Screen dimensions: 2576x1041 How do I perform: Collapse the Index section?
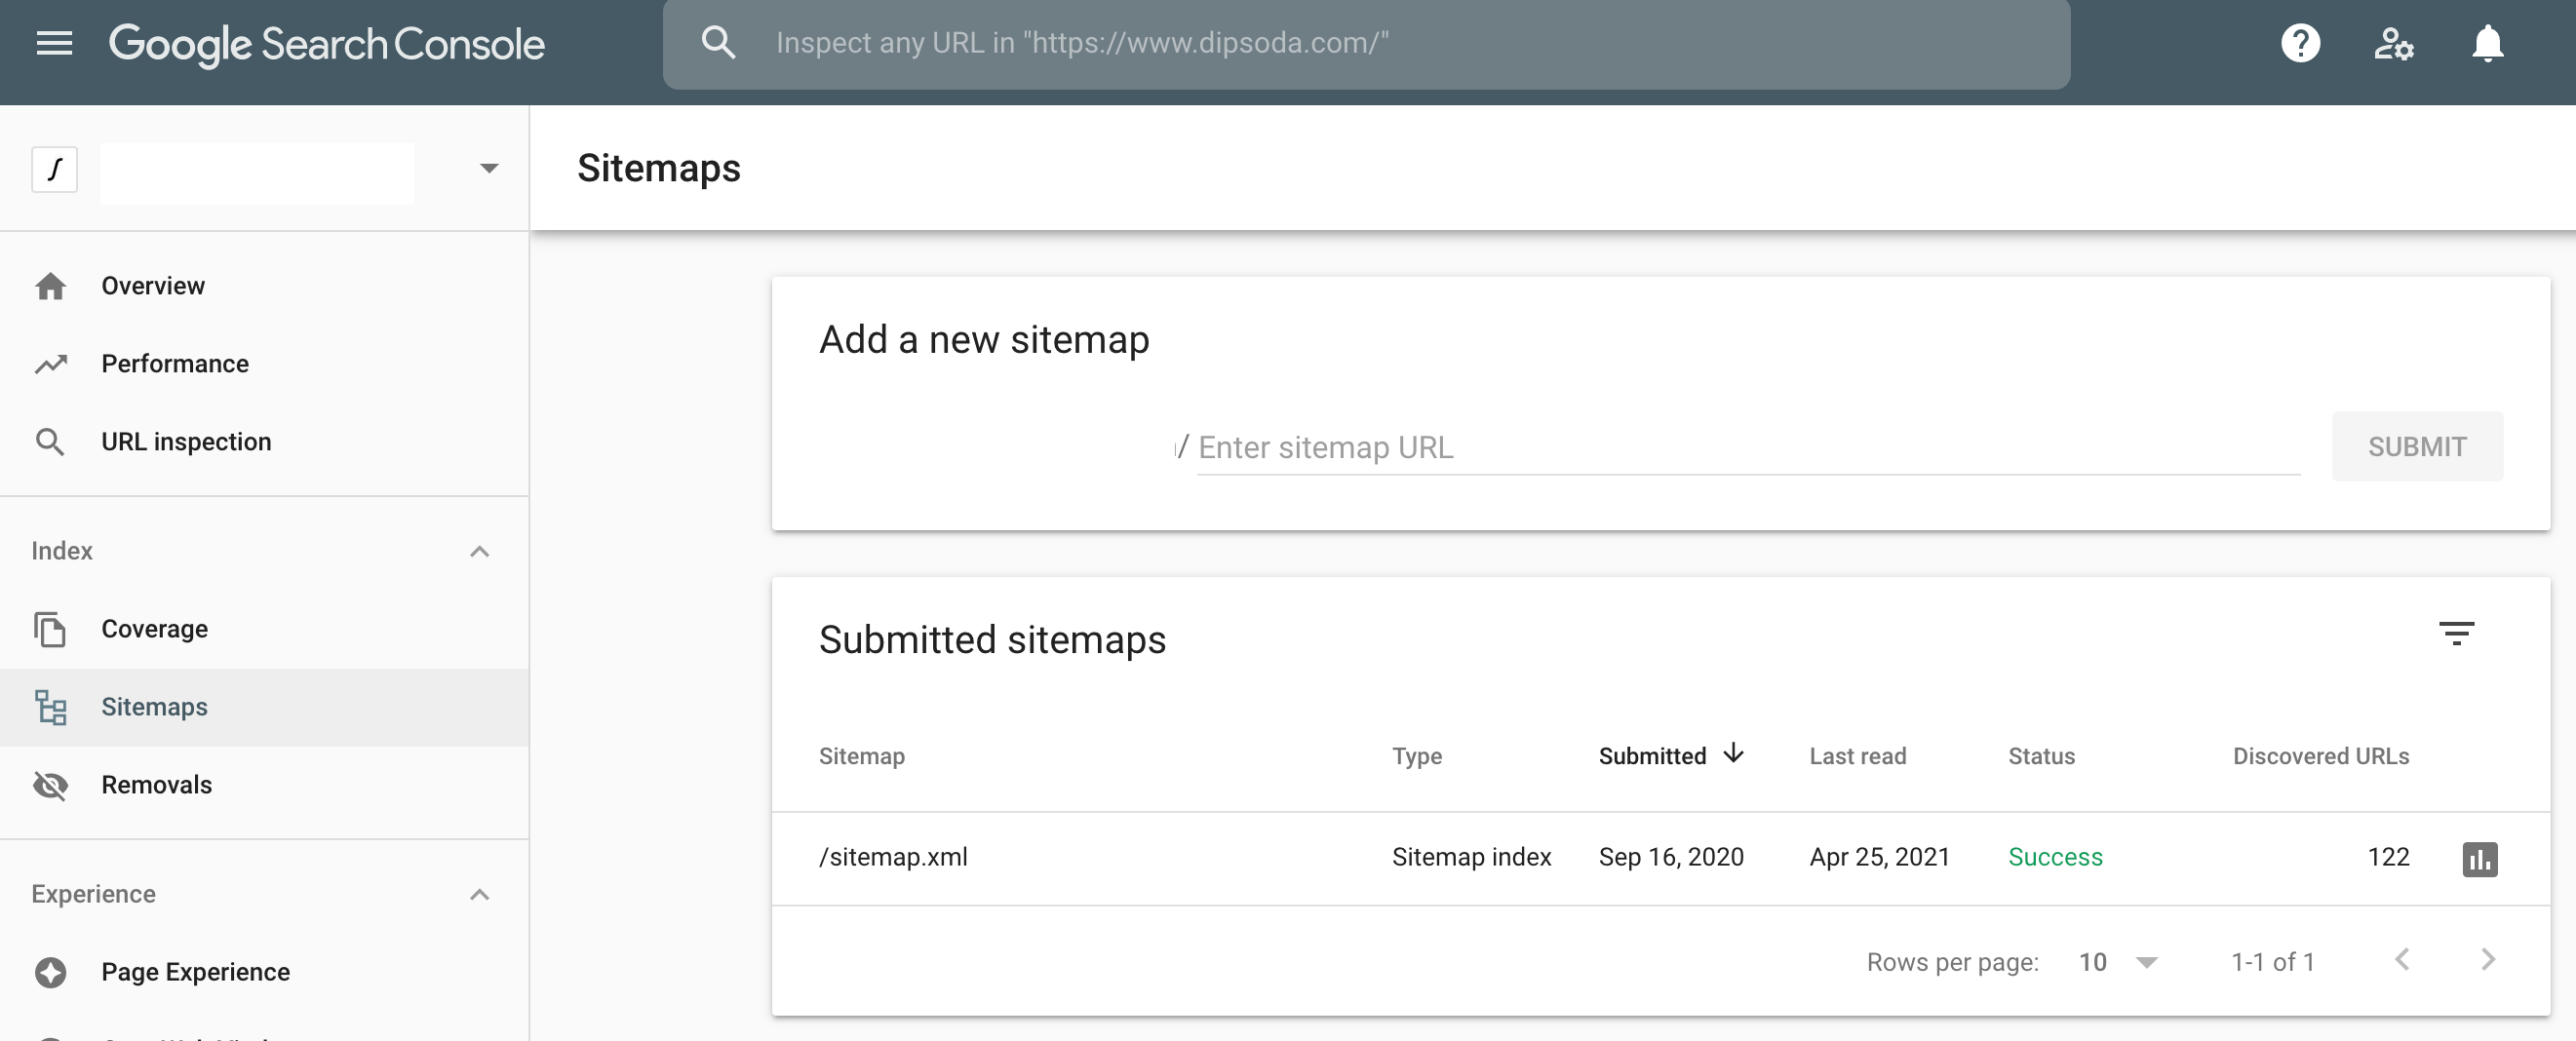[x=480, y=551]
